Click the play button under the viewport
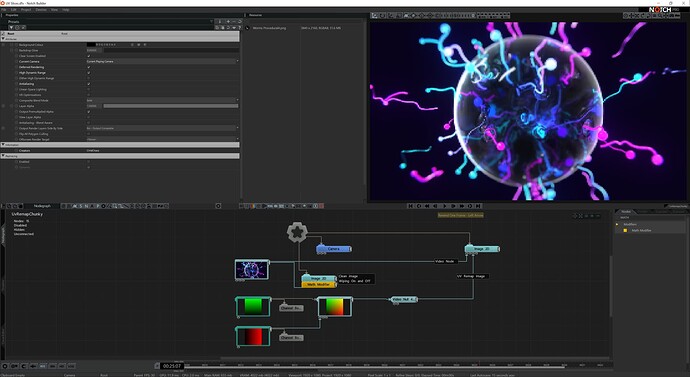Image resolution: width=690 pixels, height=377 pixels. pyautogui.click(x=444, y=206)
